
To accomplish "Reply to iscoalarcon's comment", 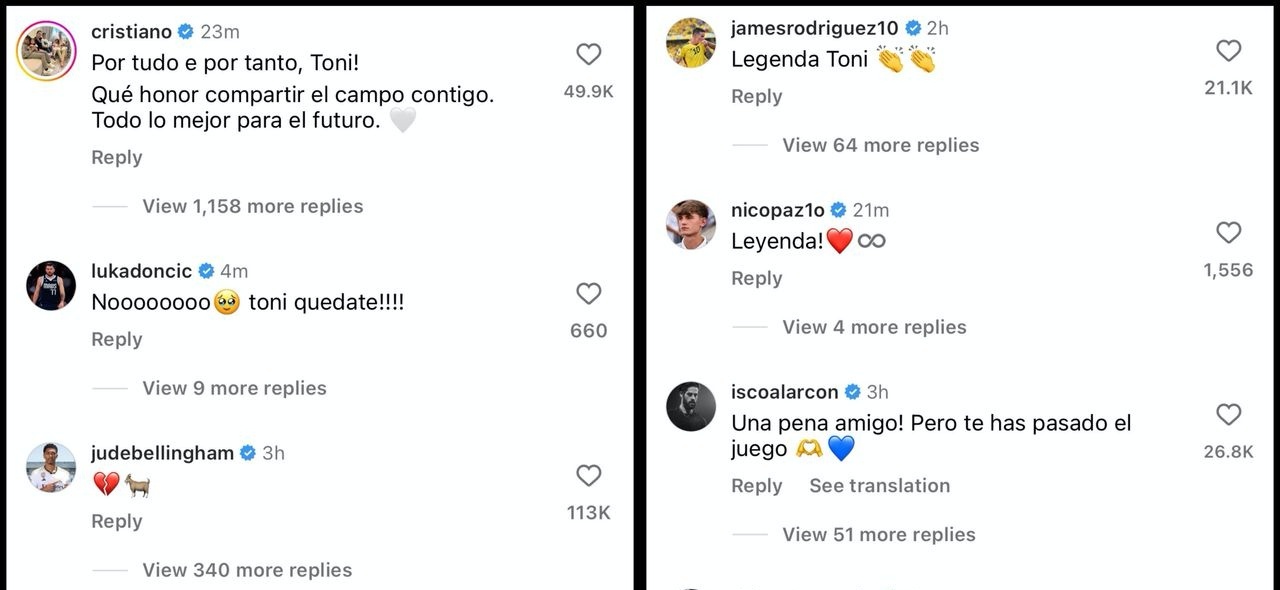I will (756, 486).
